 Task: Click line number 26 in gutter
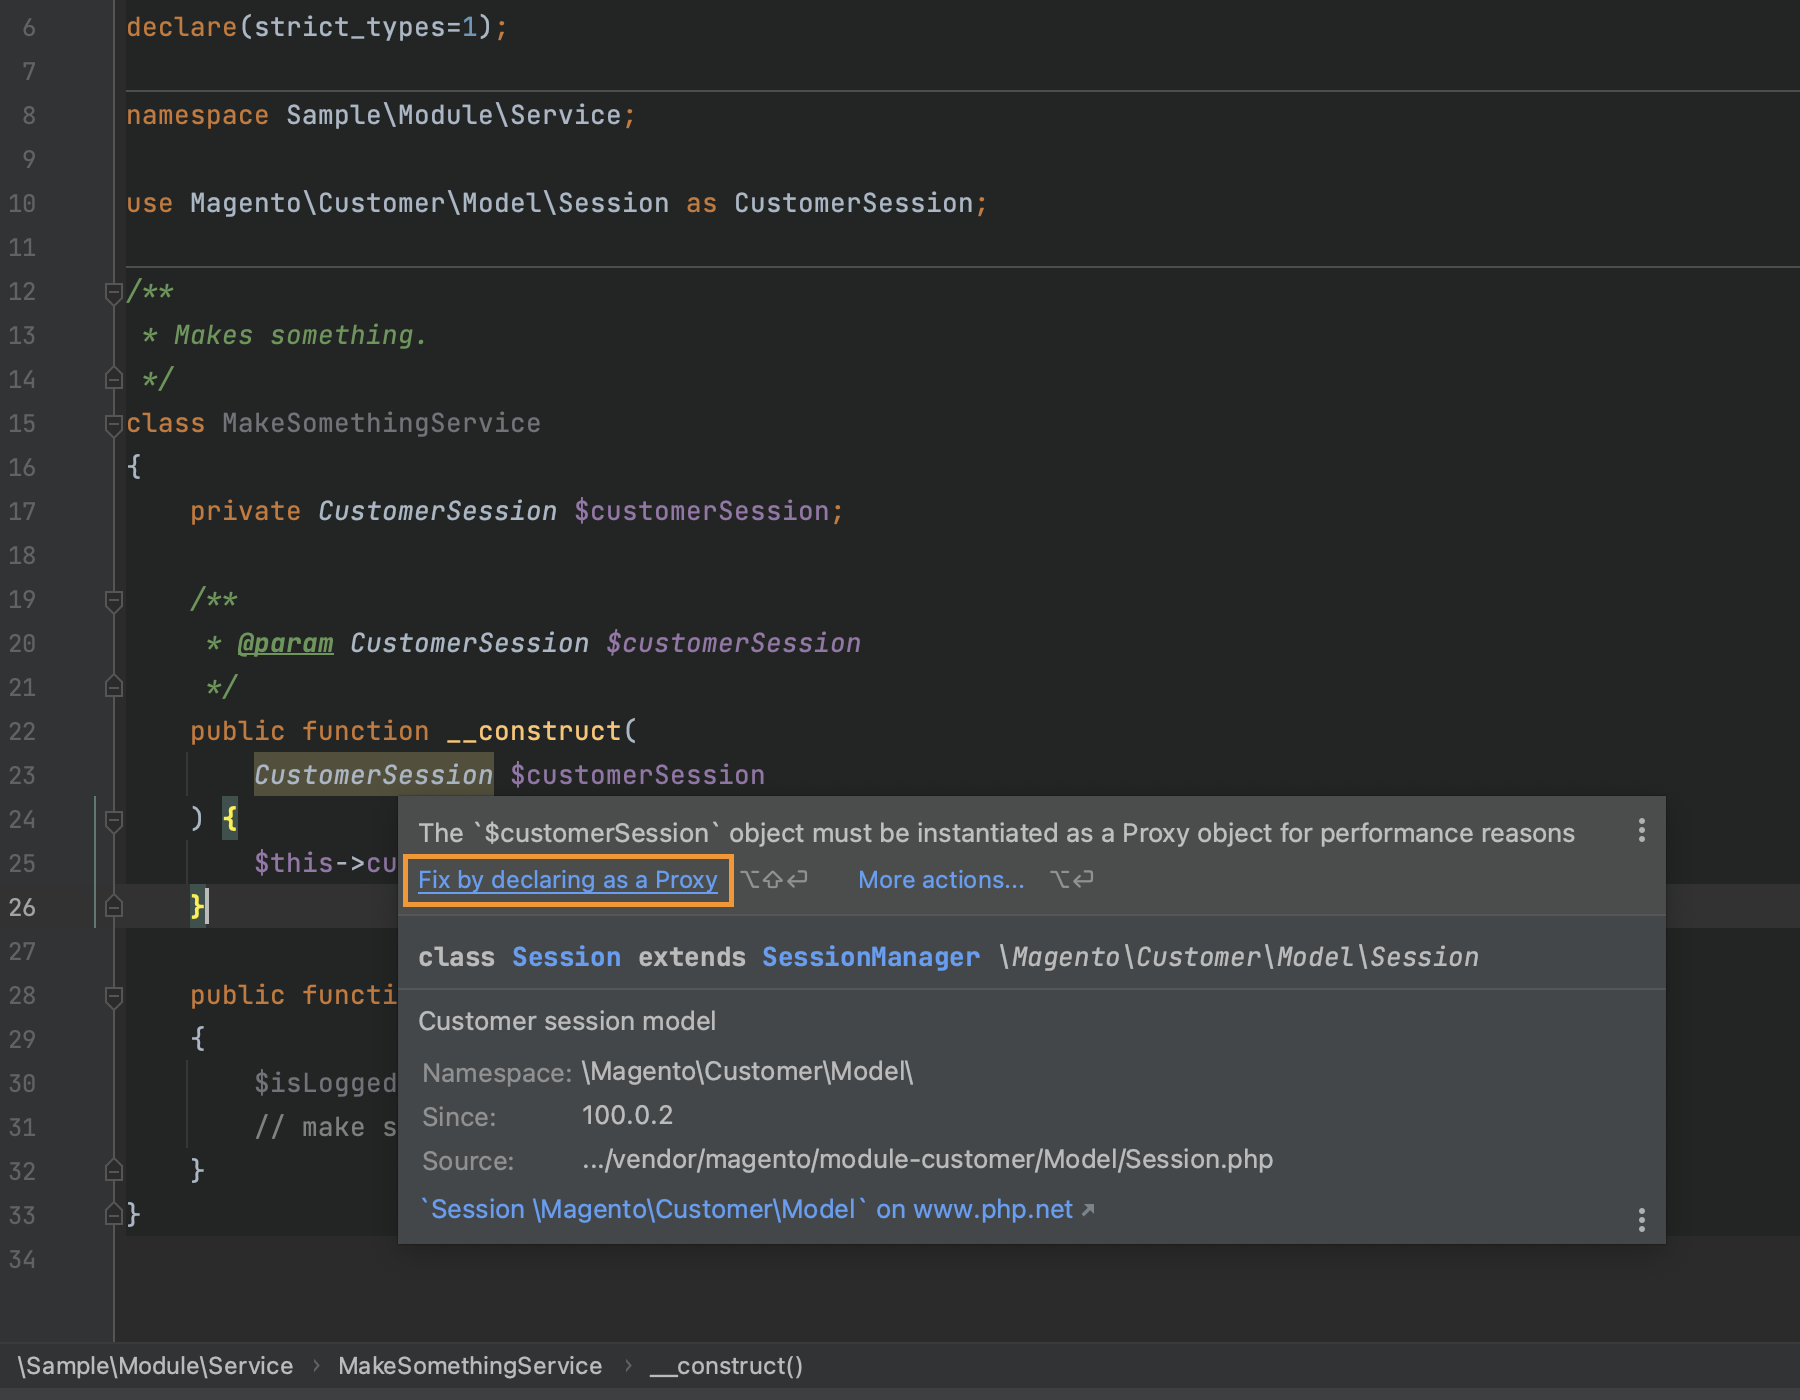[22, 907]
